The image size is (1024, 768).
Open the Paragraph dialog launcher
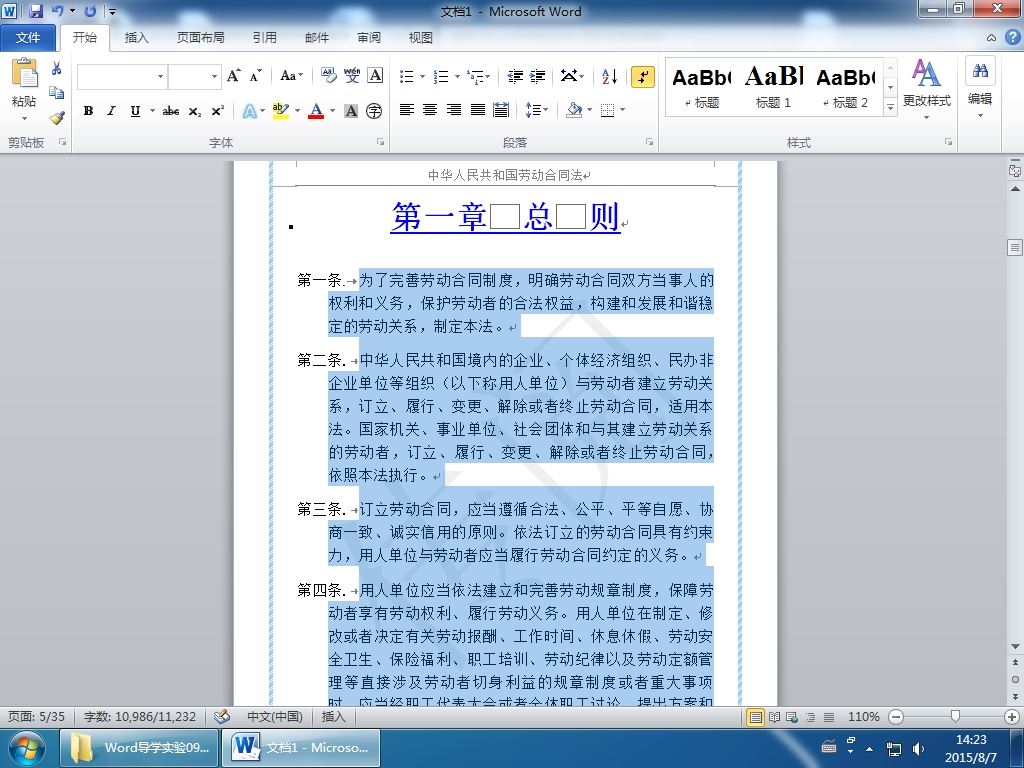pyautogui.click(x=649, y=142)
